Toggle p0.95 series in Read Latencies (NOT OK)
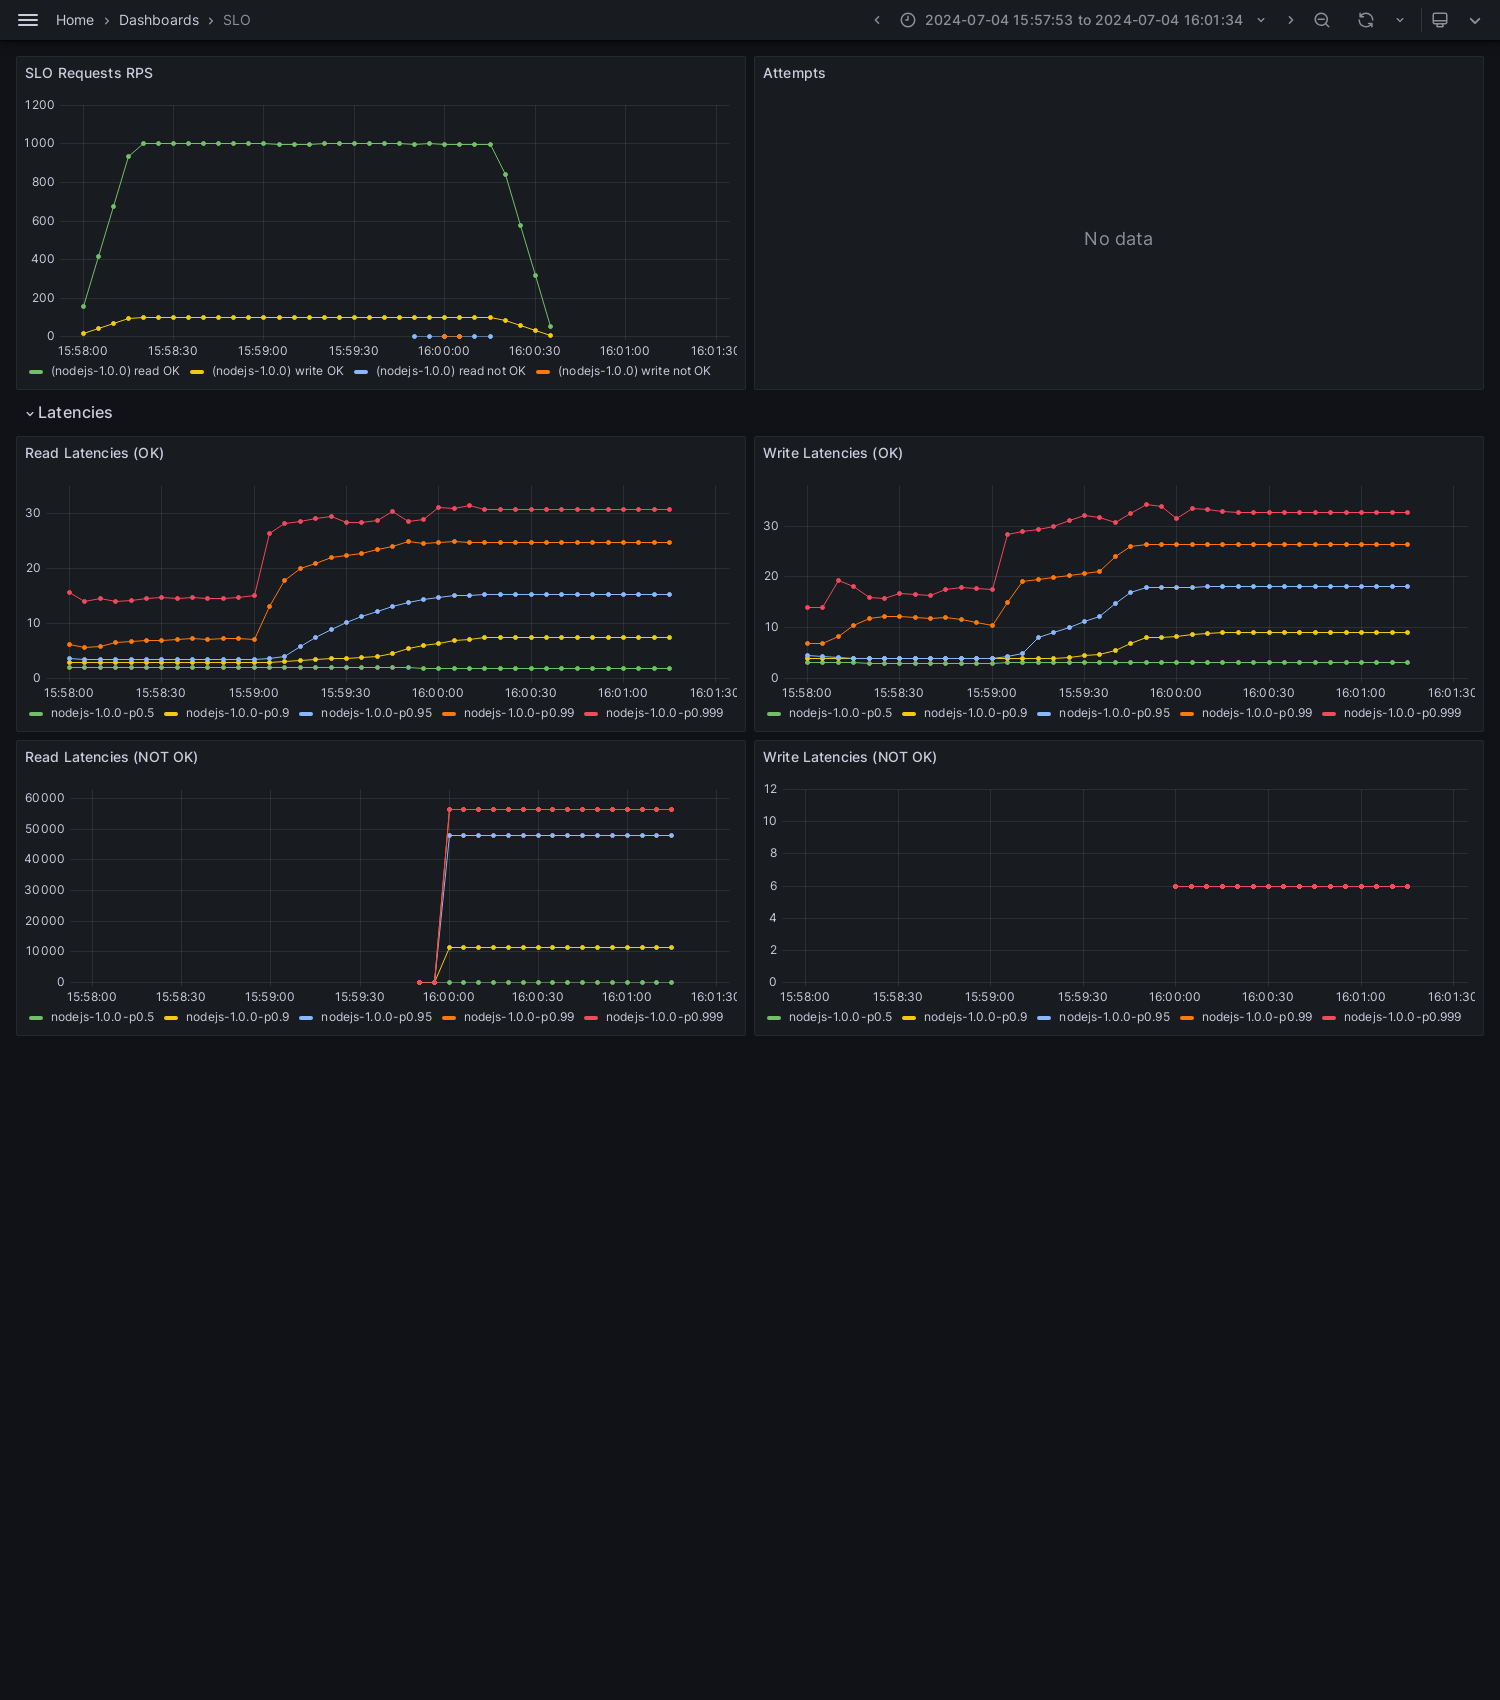The height and width of the screenshot is (1700, 1500). [x=376, y=1017]
